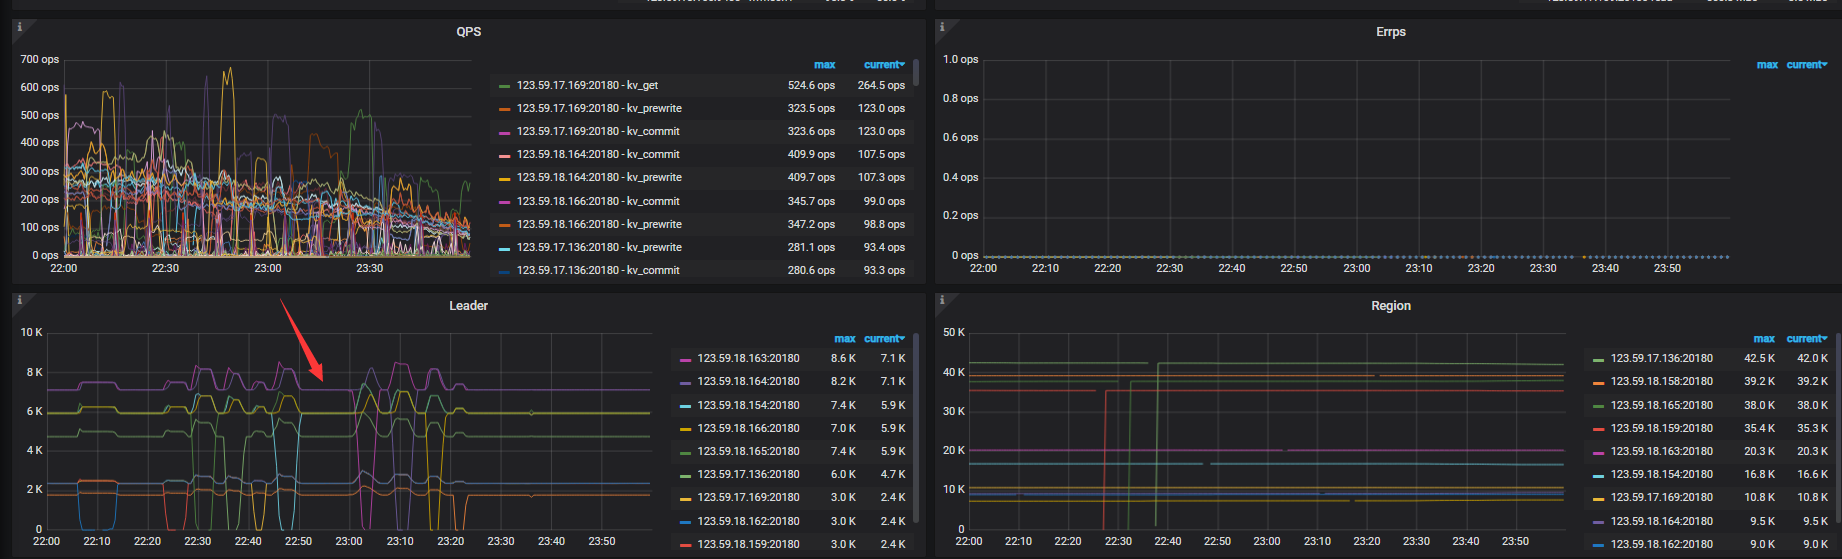The height and width of the screenshot is (559, 1842).
Task: Sort the QPS legend by max column
Action: pyautogui.click(x=824, y=65)
